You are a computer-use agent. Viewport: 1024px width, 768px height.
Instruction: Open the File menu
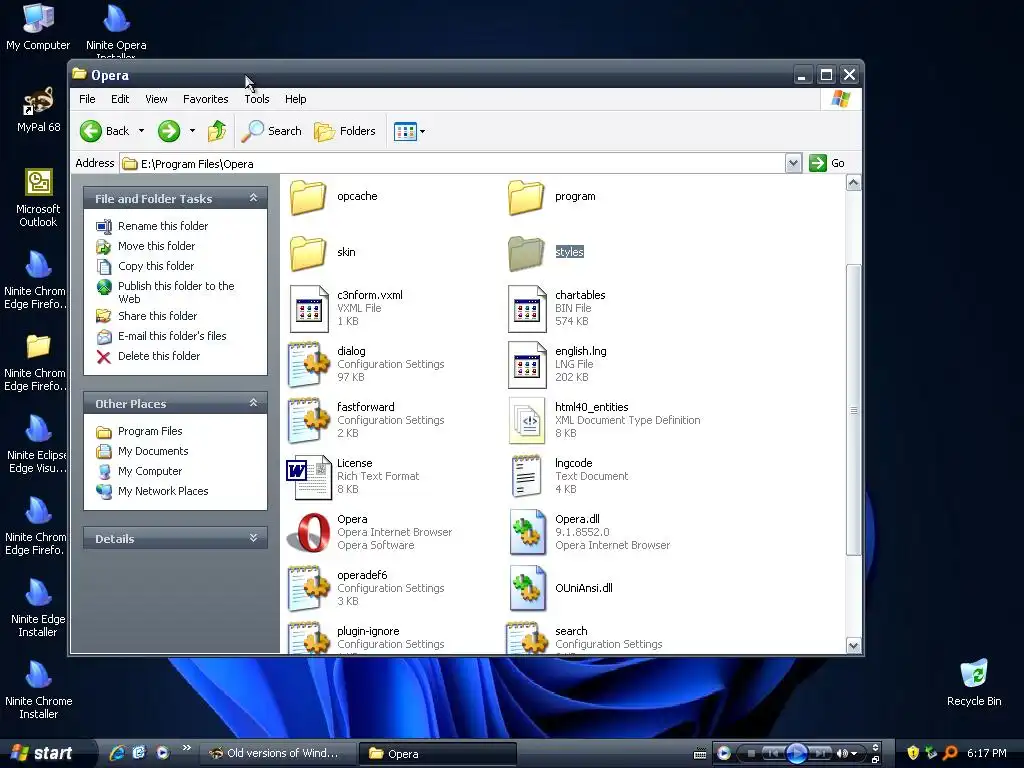(x=87, y=99)
